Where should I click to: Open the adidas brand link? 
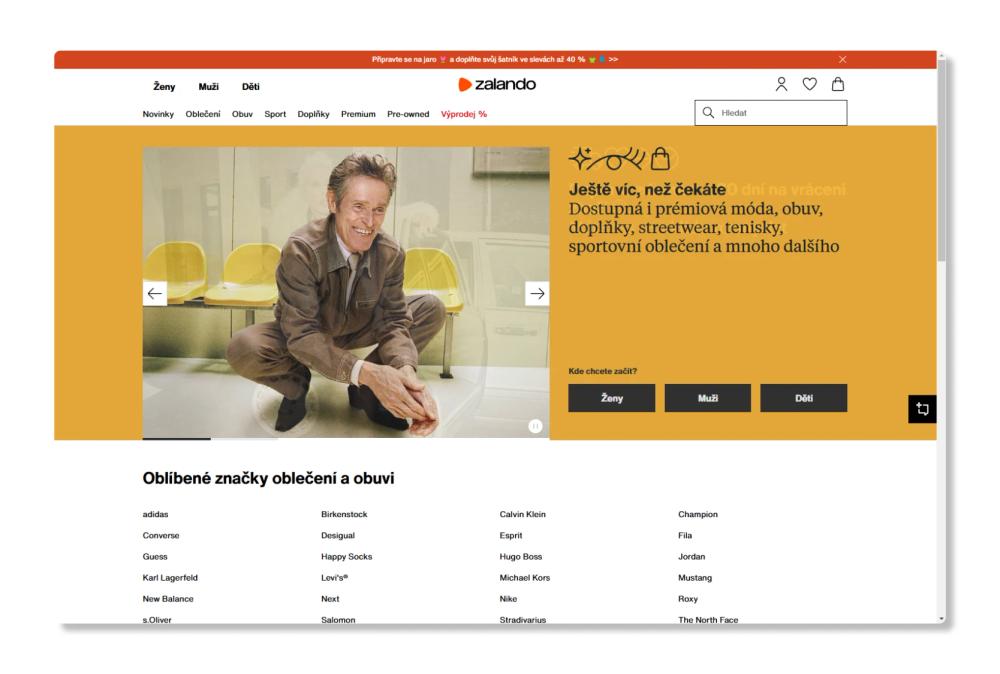156,514
